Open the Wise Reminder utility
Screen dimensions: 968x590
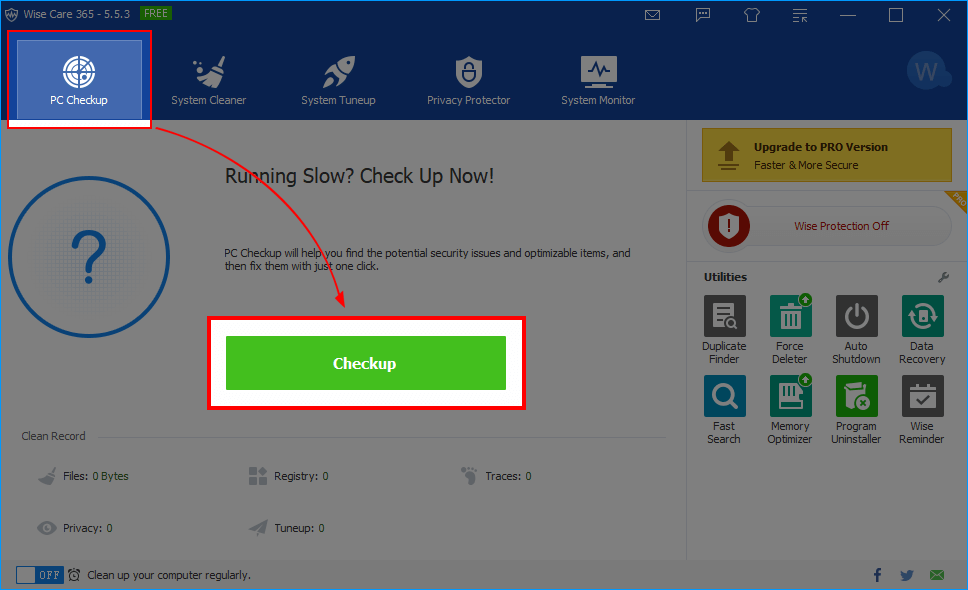[922, 410]
